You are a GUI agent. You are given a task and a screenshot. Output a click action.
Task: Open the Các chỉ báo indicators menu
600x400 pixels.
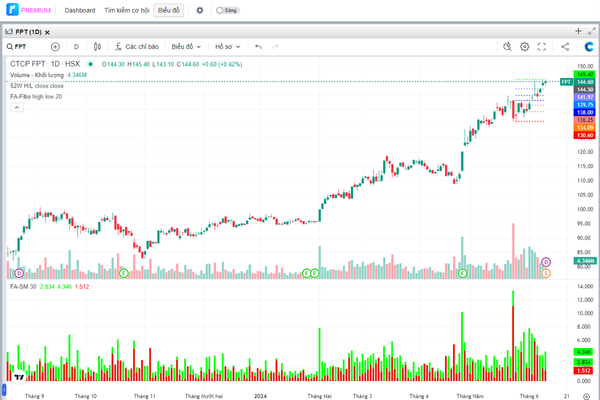pos(137,47)
